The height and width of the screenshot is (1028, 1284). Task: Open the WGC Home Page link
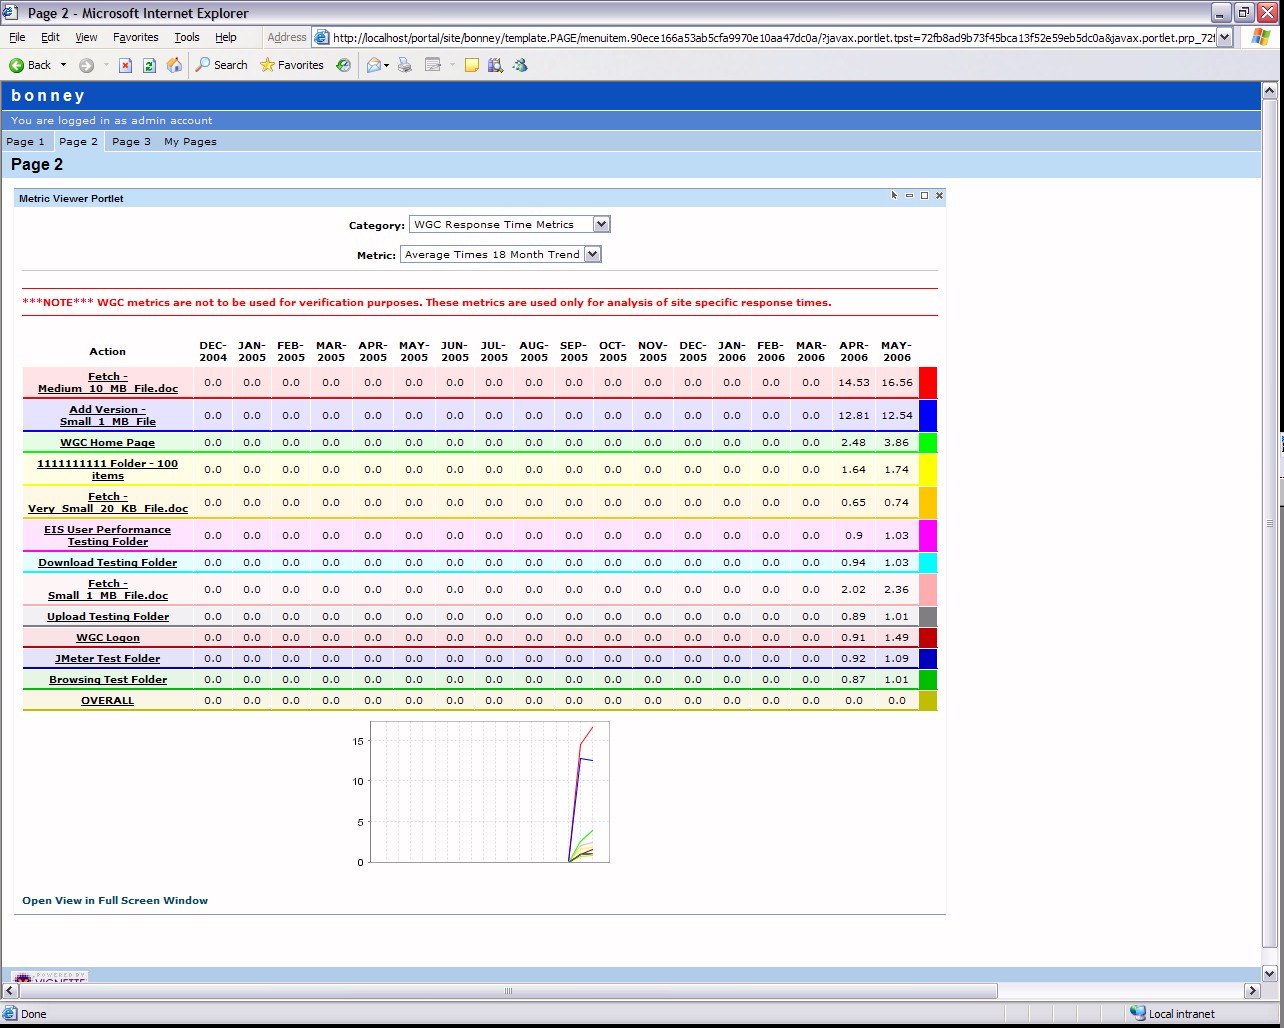click(x=107, y=443)
